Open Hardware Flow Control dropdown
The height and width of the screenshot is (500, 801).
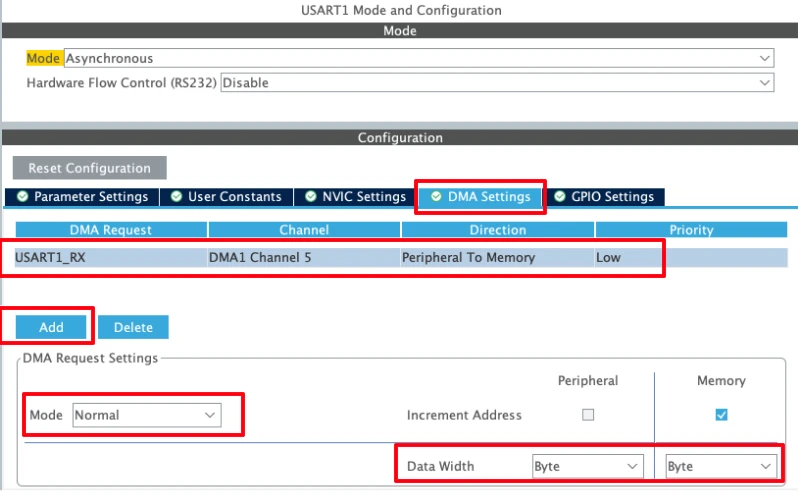click(497, 83)
